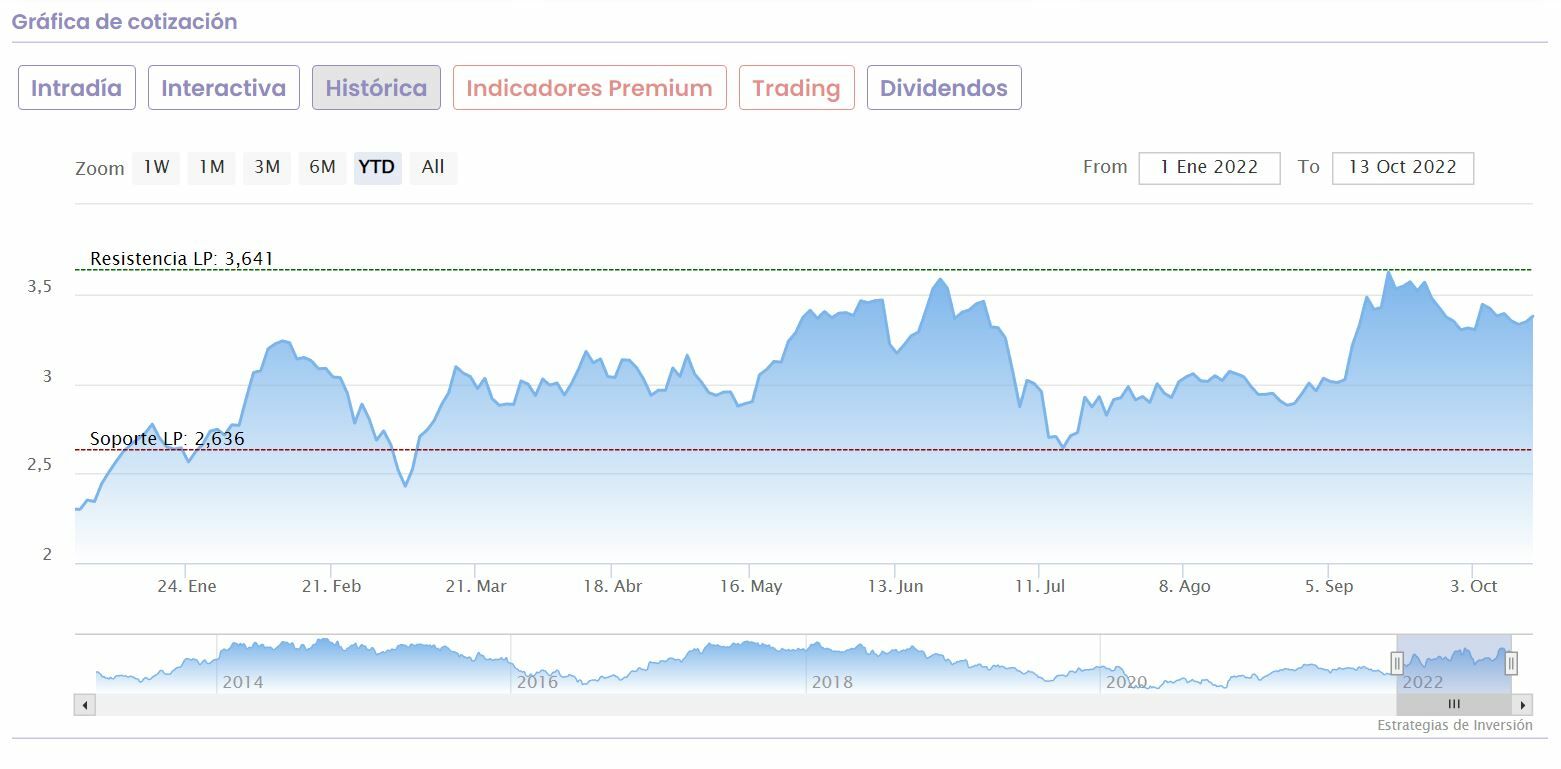The width and height of the screenshot is (1561, 769).
Task: Open the Estrategias de Inversión credit link
Action: 1454,726
